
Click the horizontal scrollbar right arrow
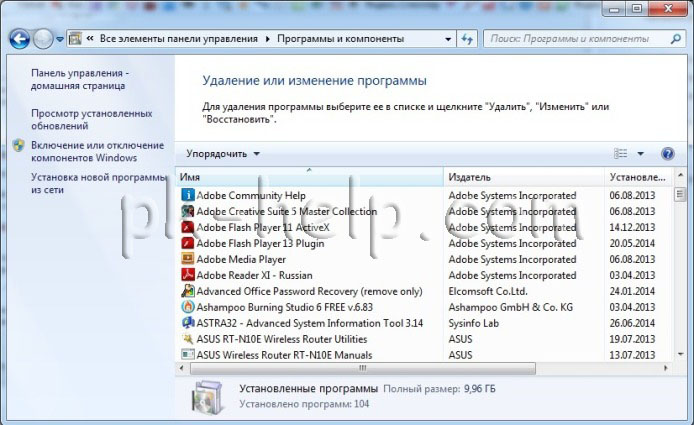665,368
